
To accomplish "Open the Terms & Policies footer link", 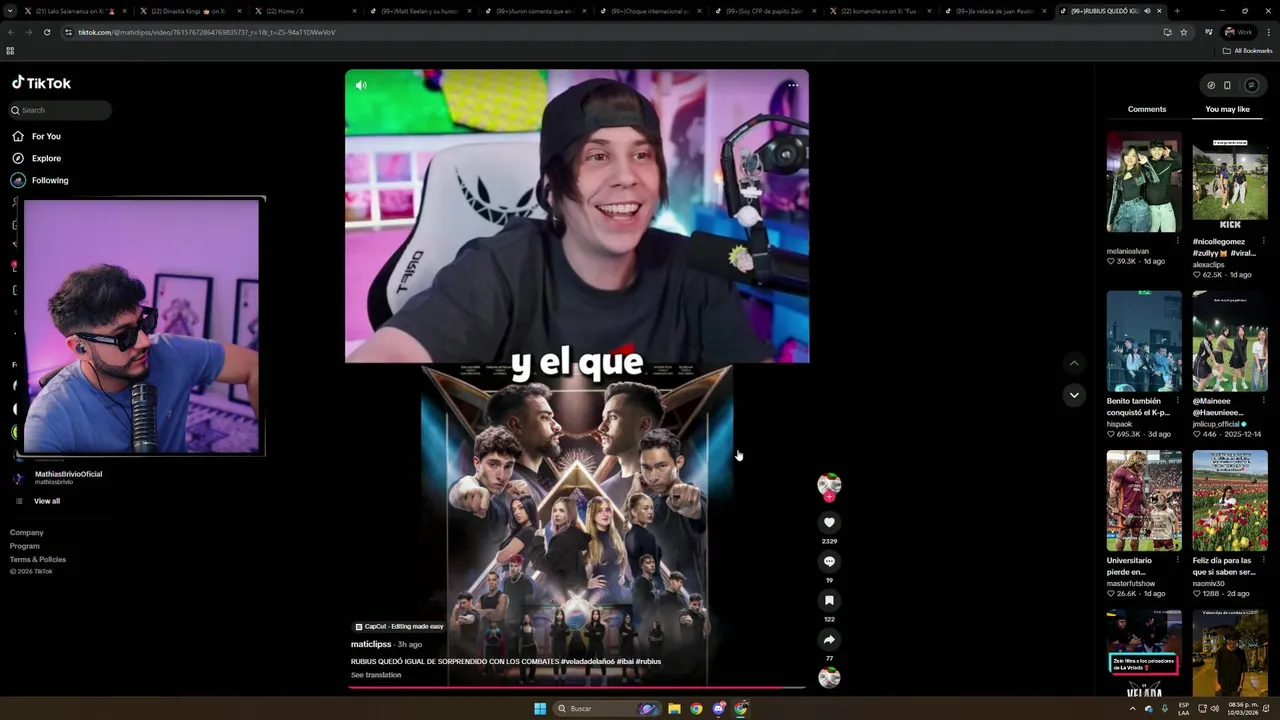I will (x=38, y=559).
